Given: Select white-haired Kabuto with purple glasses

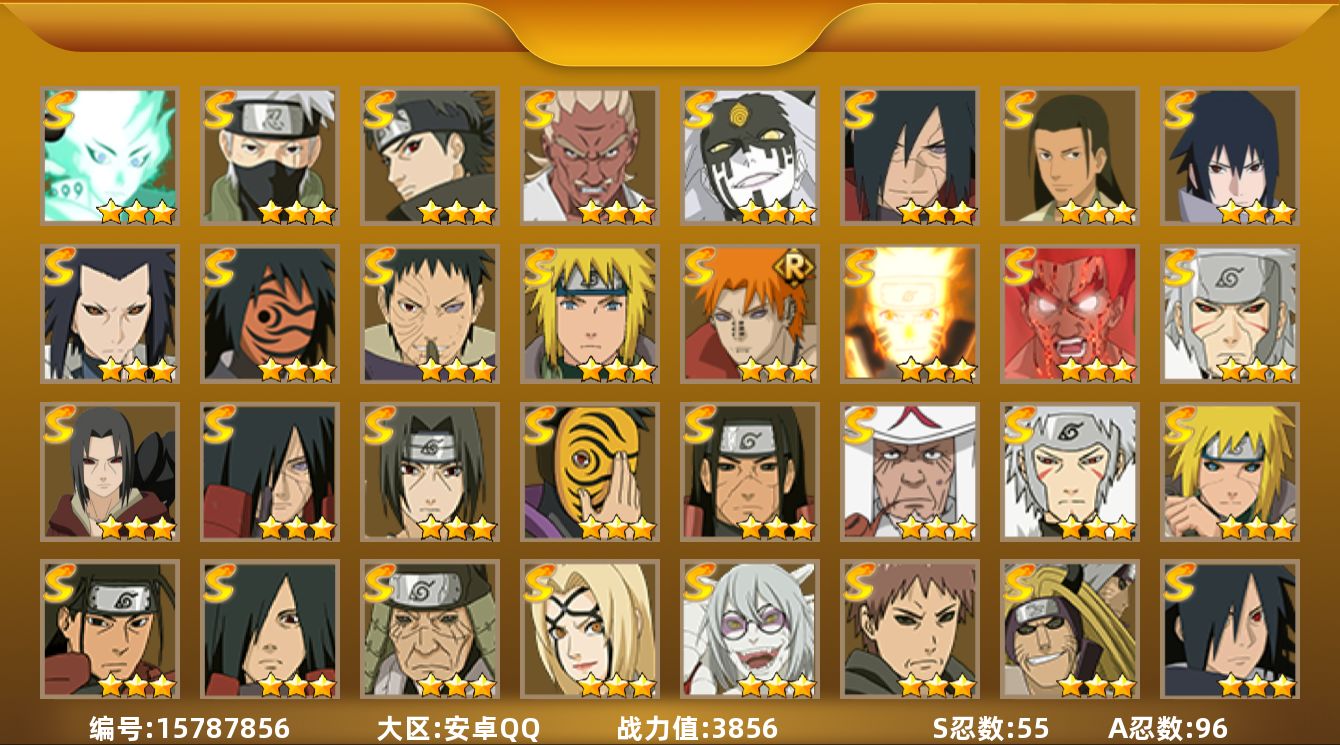Looking at the screenshot, I should click(x=750, y=629).
